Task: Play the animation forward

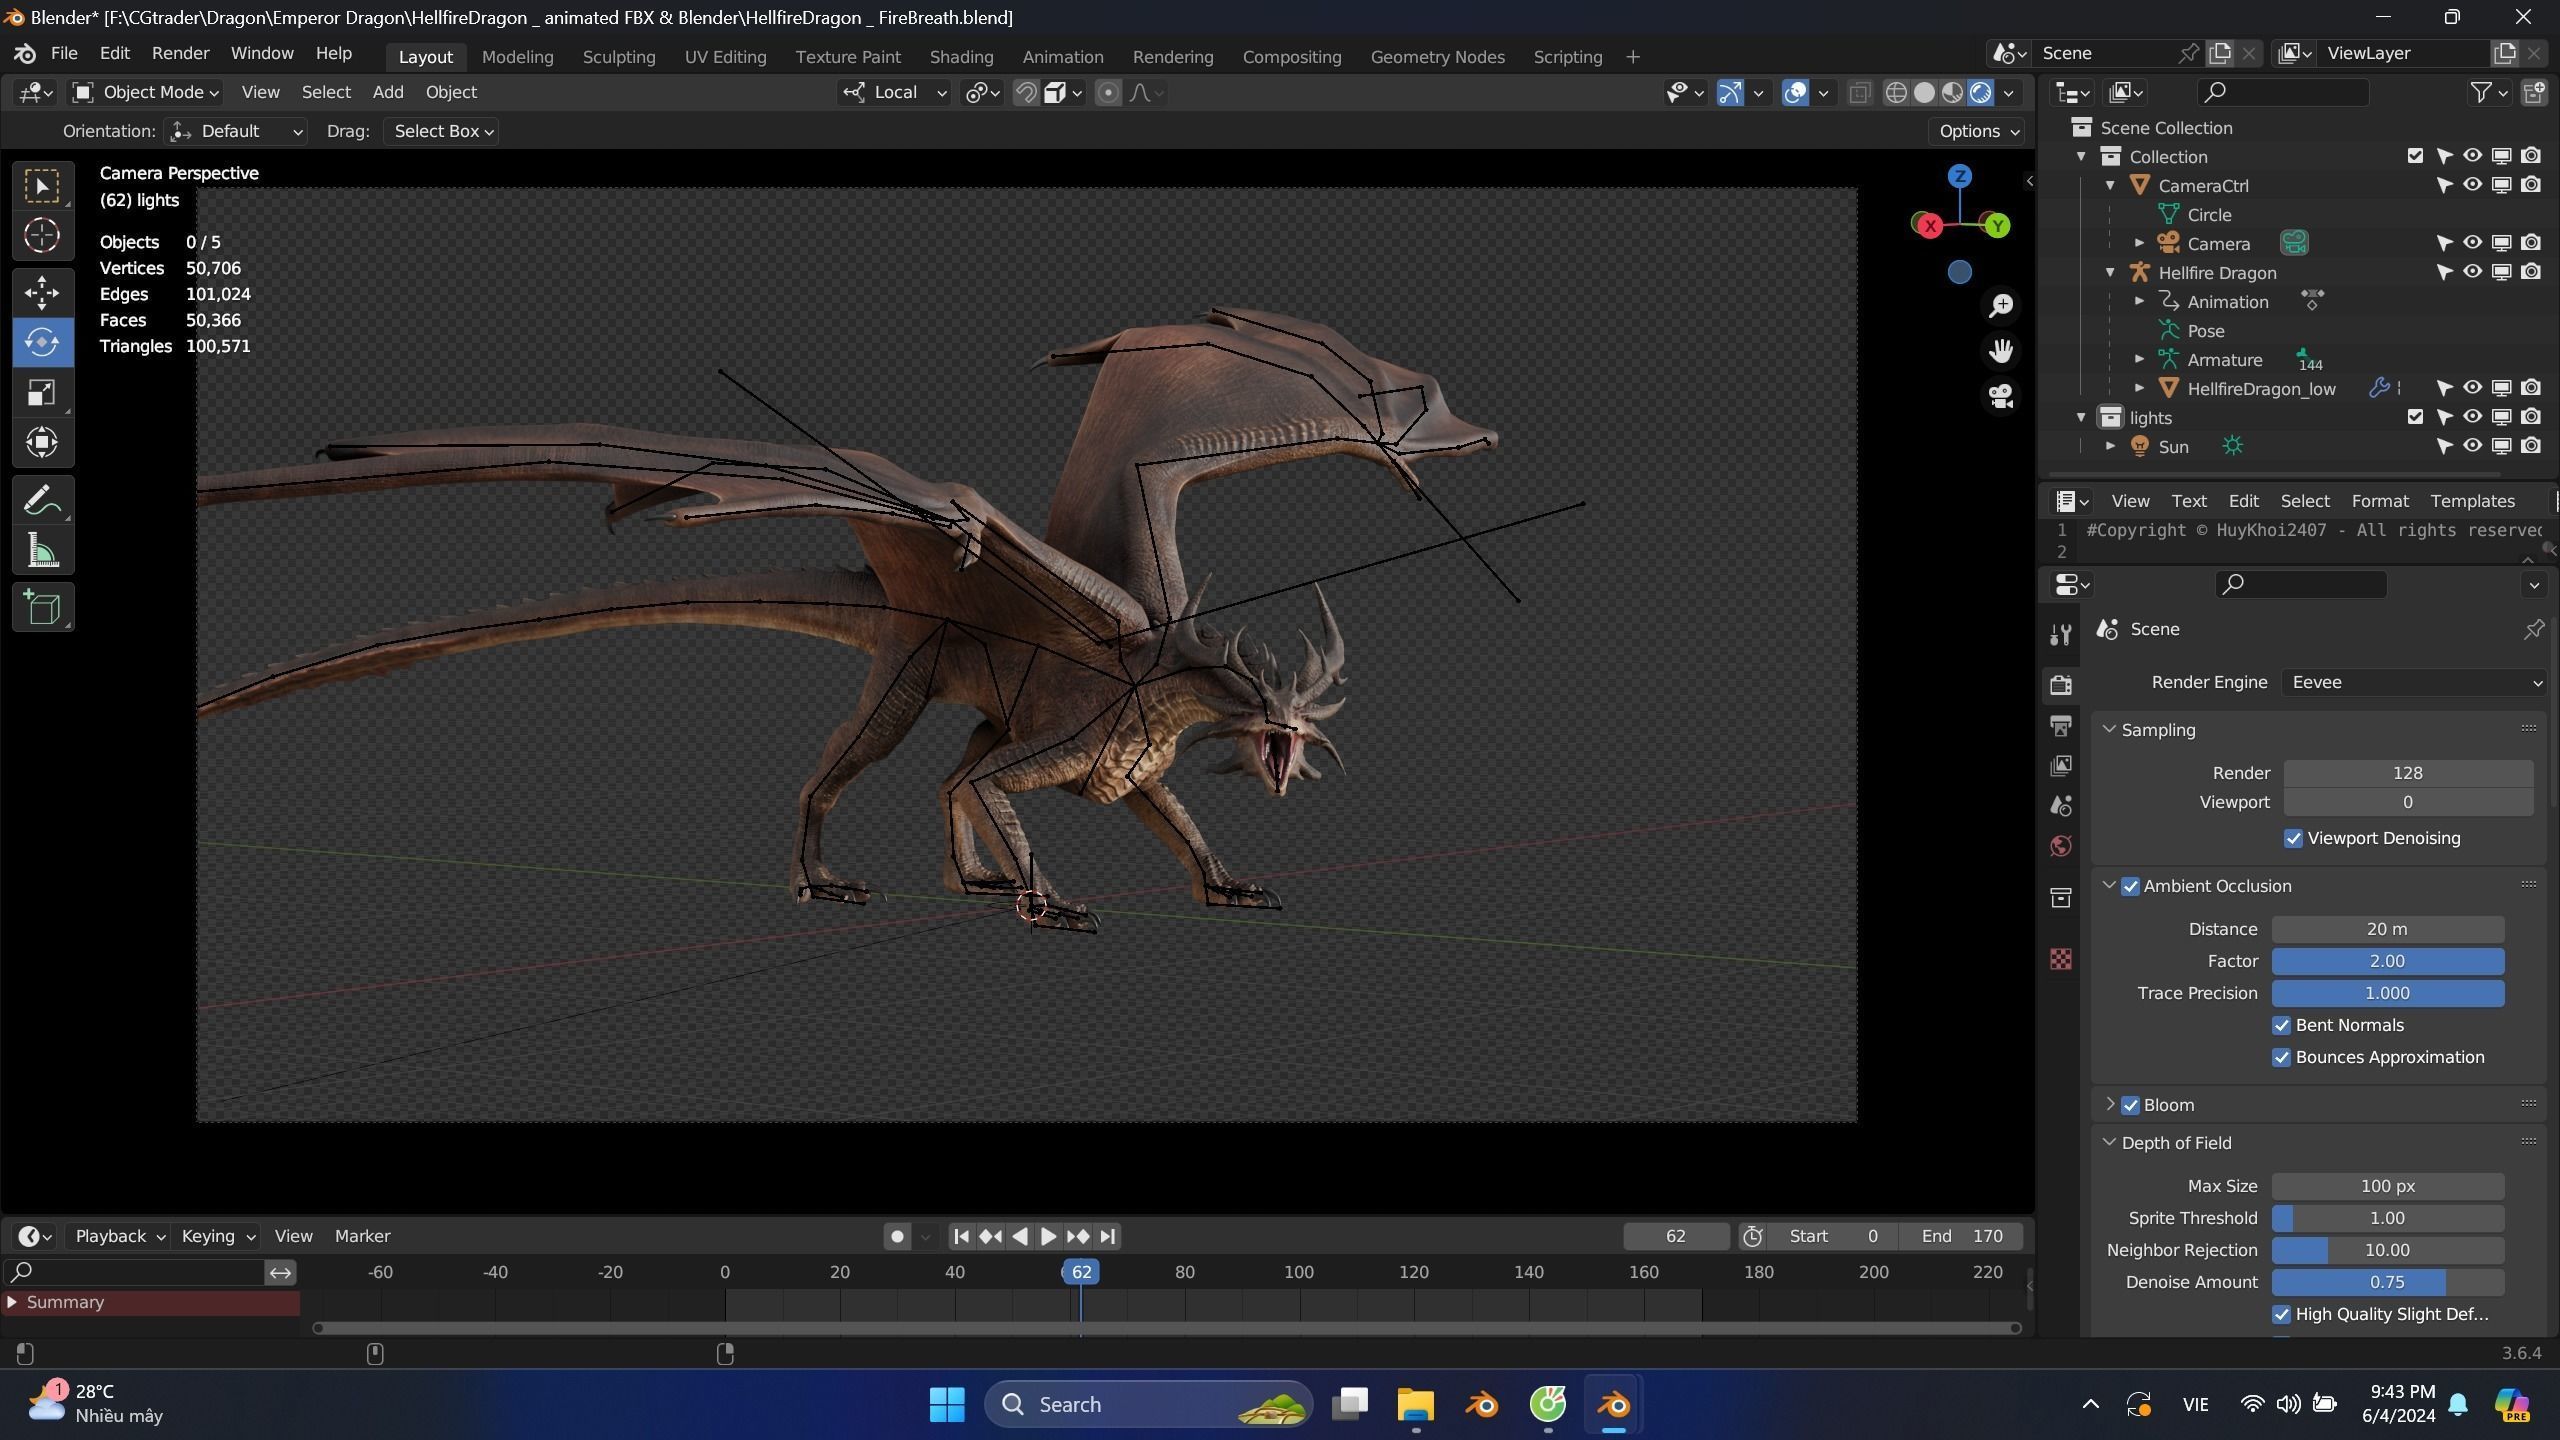Action: [1048, 1237]
